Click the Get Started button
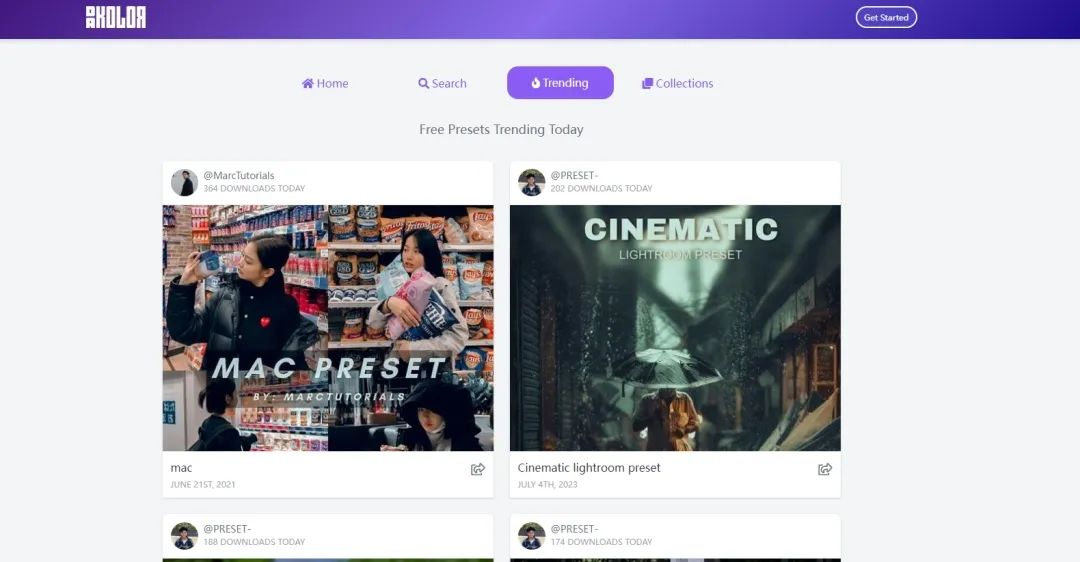The image size is (1080, 562). point(886,17)
